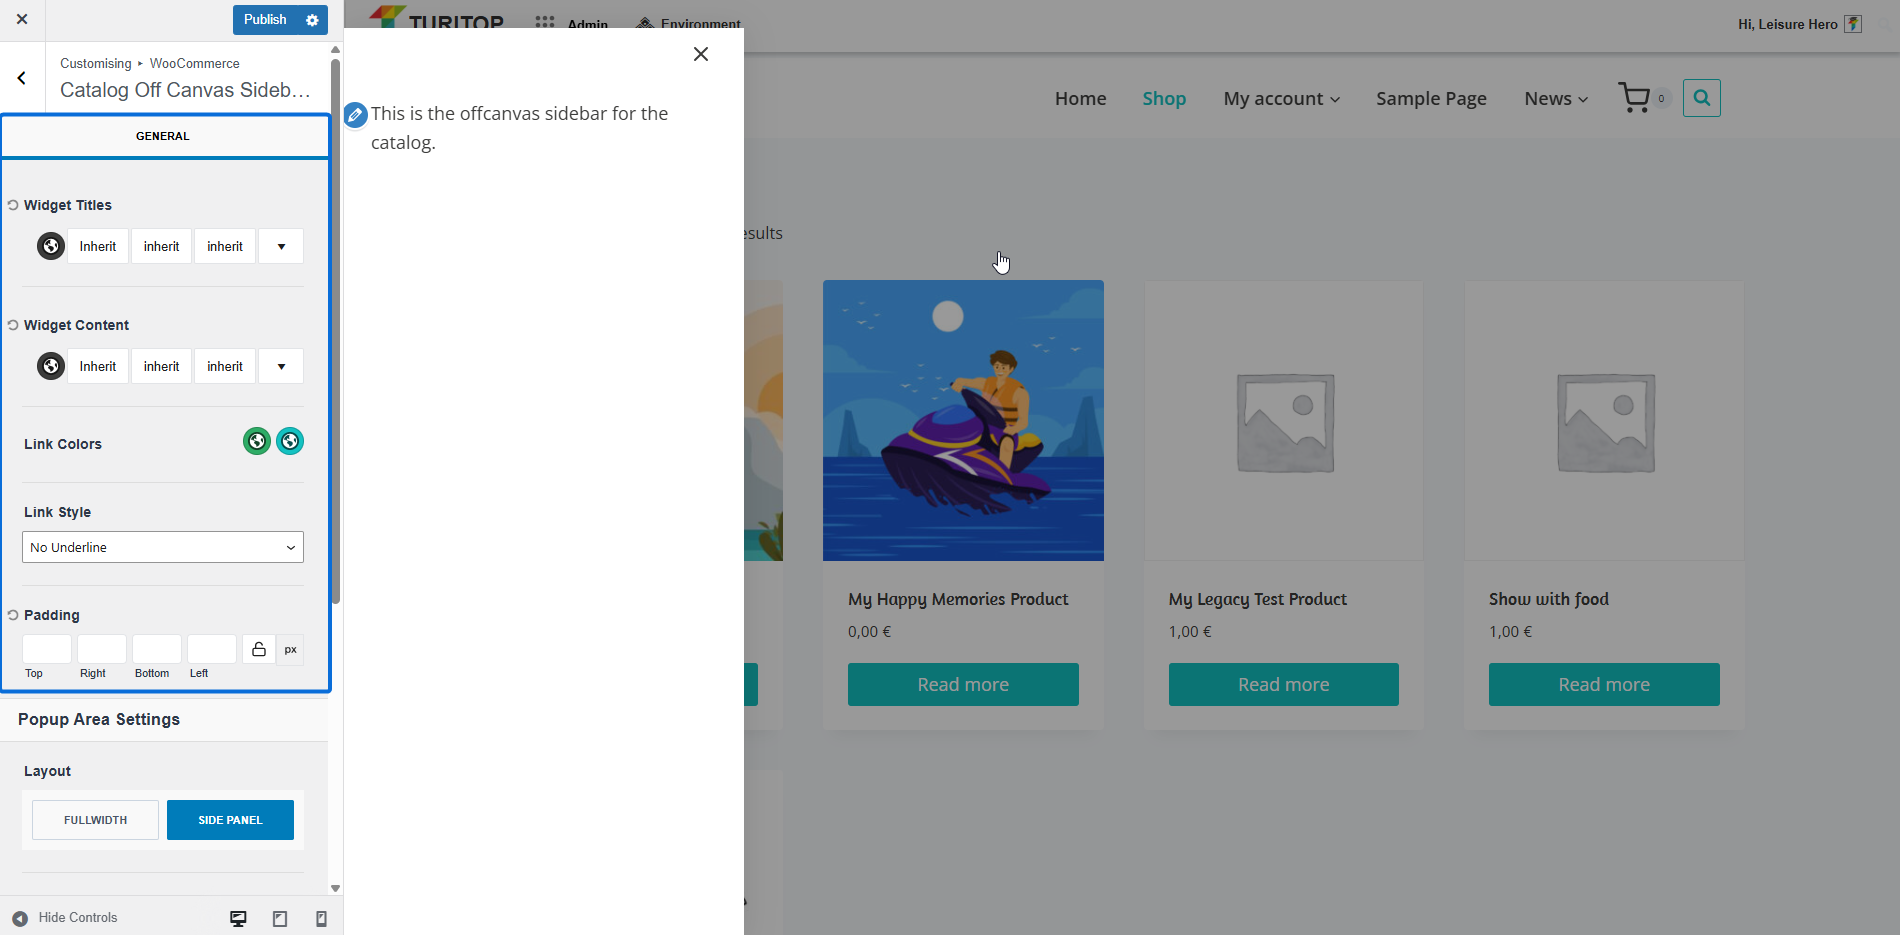Reset the Widget Titles setting

point(13,205)
